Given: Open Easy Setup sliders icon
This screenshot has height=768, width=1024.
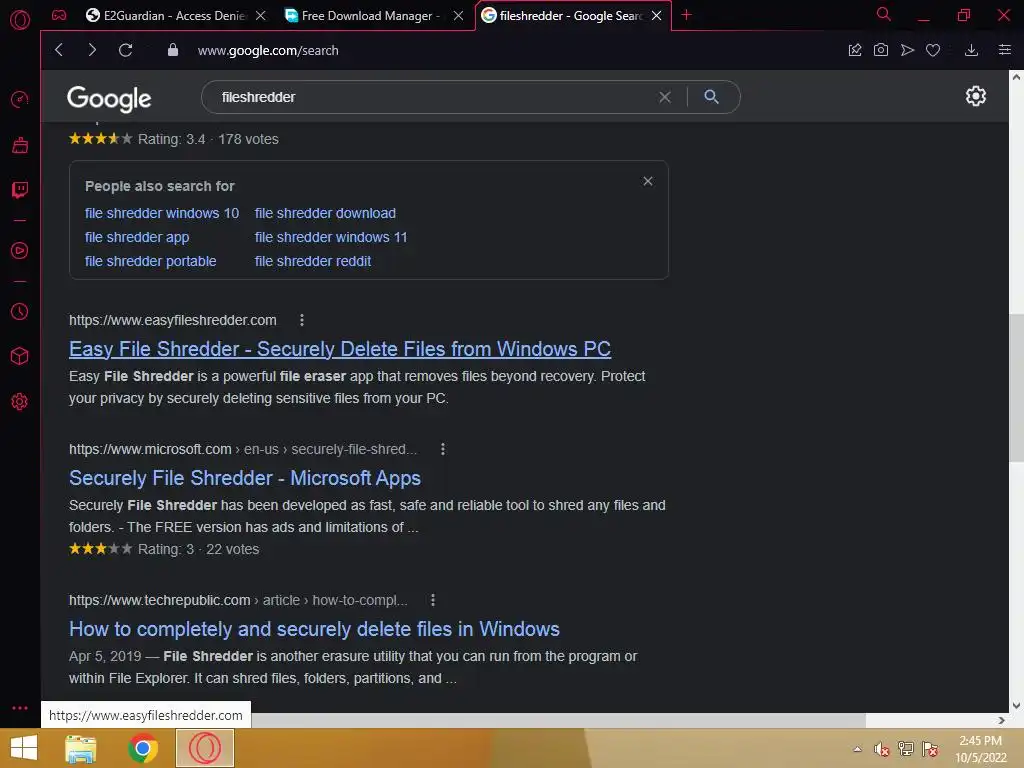Looking at the screenshot, I should tap(1005, 50).
